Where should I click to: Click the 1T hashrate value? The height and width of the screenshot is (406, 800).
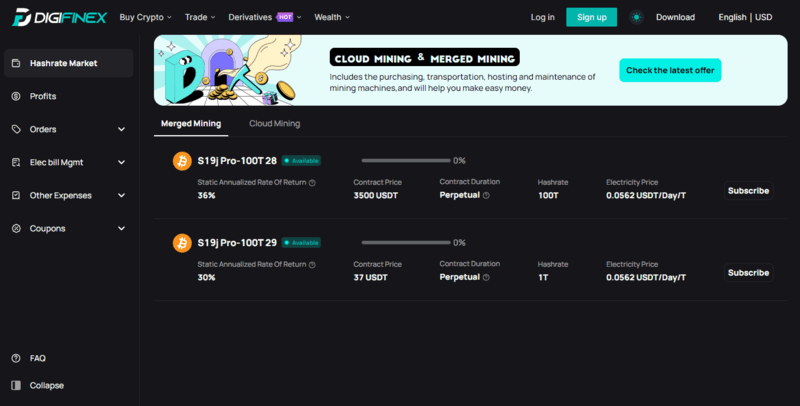click(543, 277)
